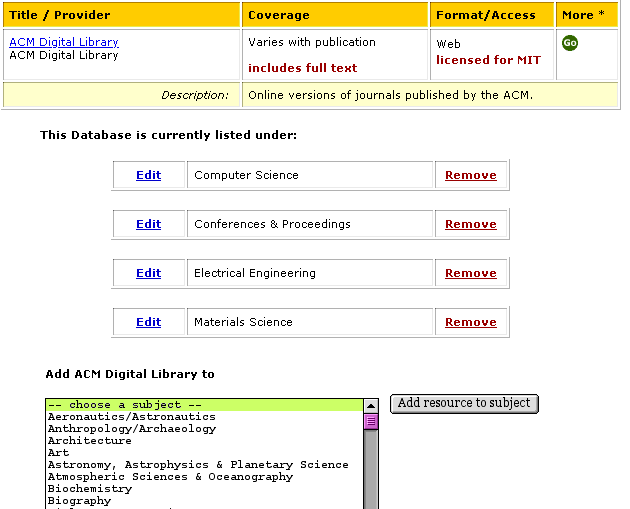Open the ACM Digital Library link

pyautogui.click(x=64, y=42)
